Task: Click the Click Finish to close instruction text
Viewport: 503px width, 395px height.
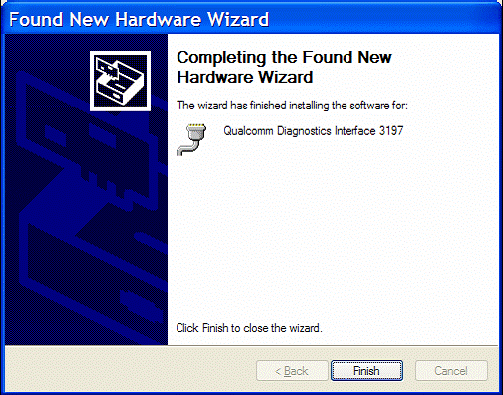Action: pos(249,328)
